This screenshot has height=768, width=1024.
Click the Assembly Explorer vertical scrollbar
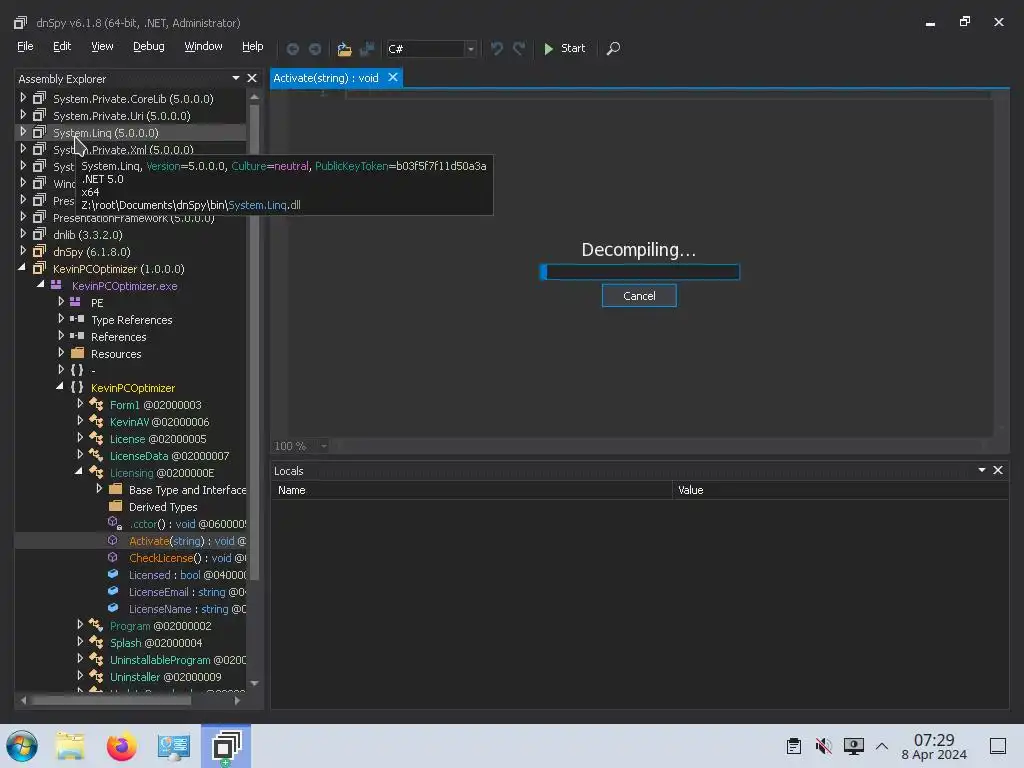tap(255, 343)
